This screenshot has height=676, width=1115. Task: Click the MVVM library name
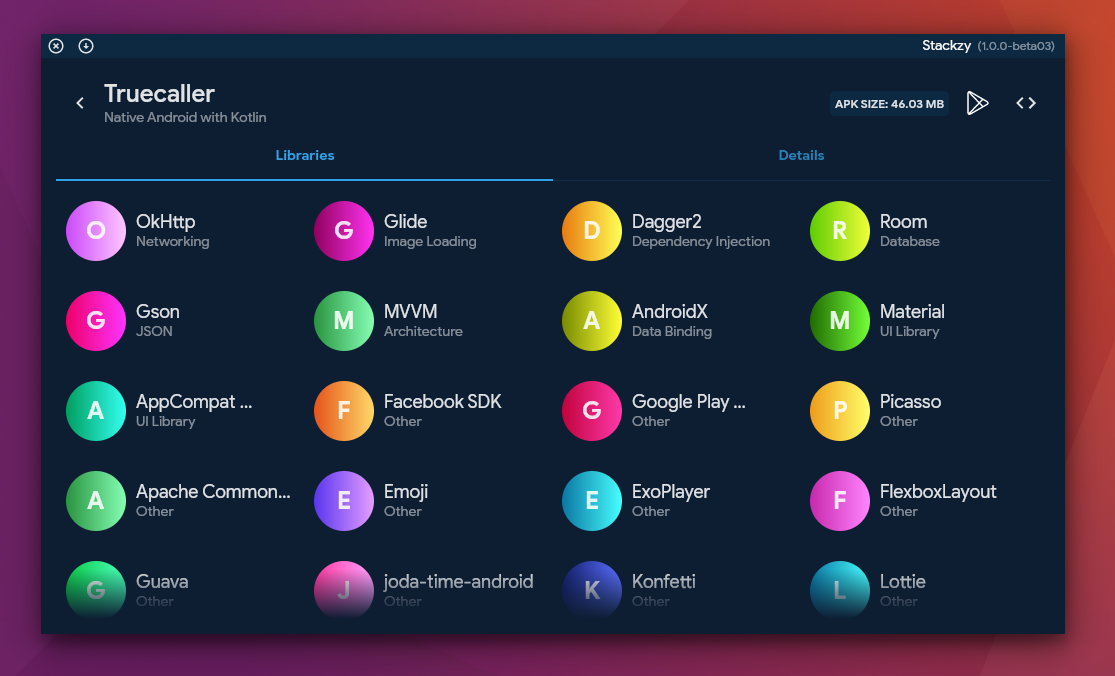click(x=410, y=311)
